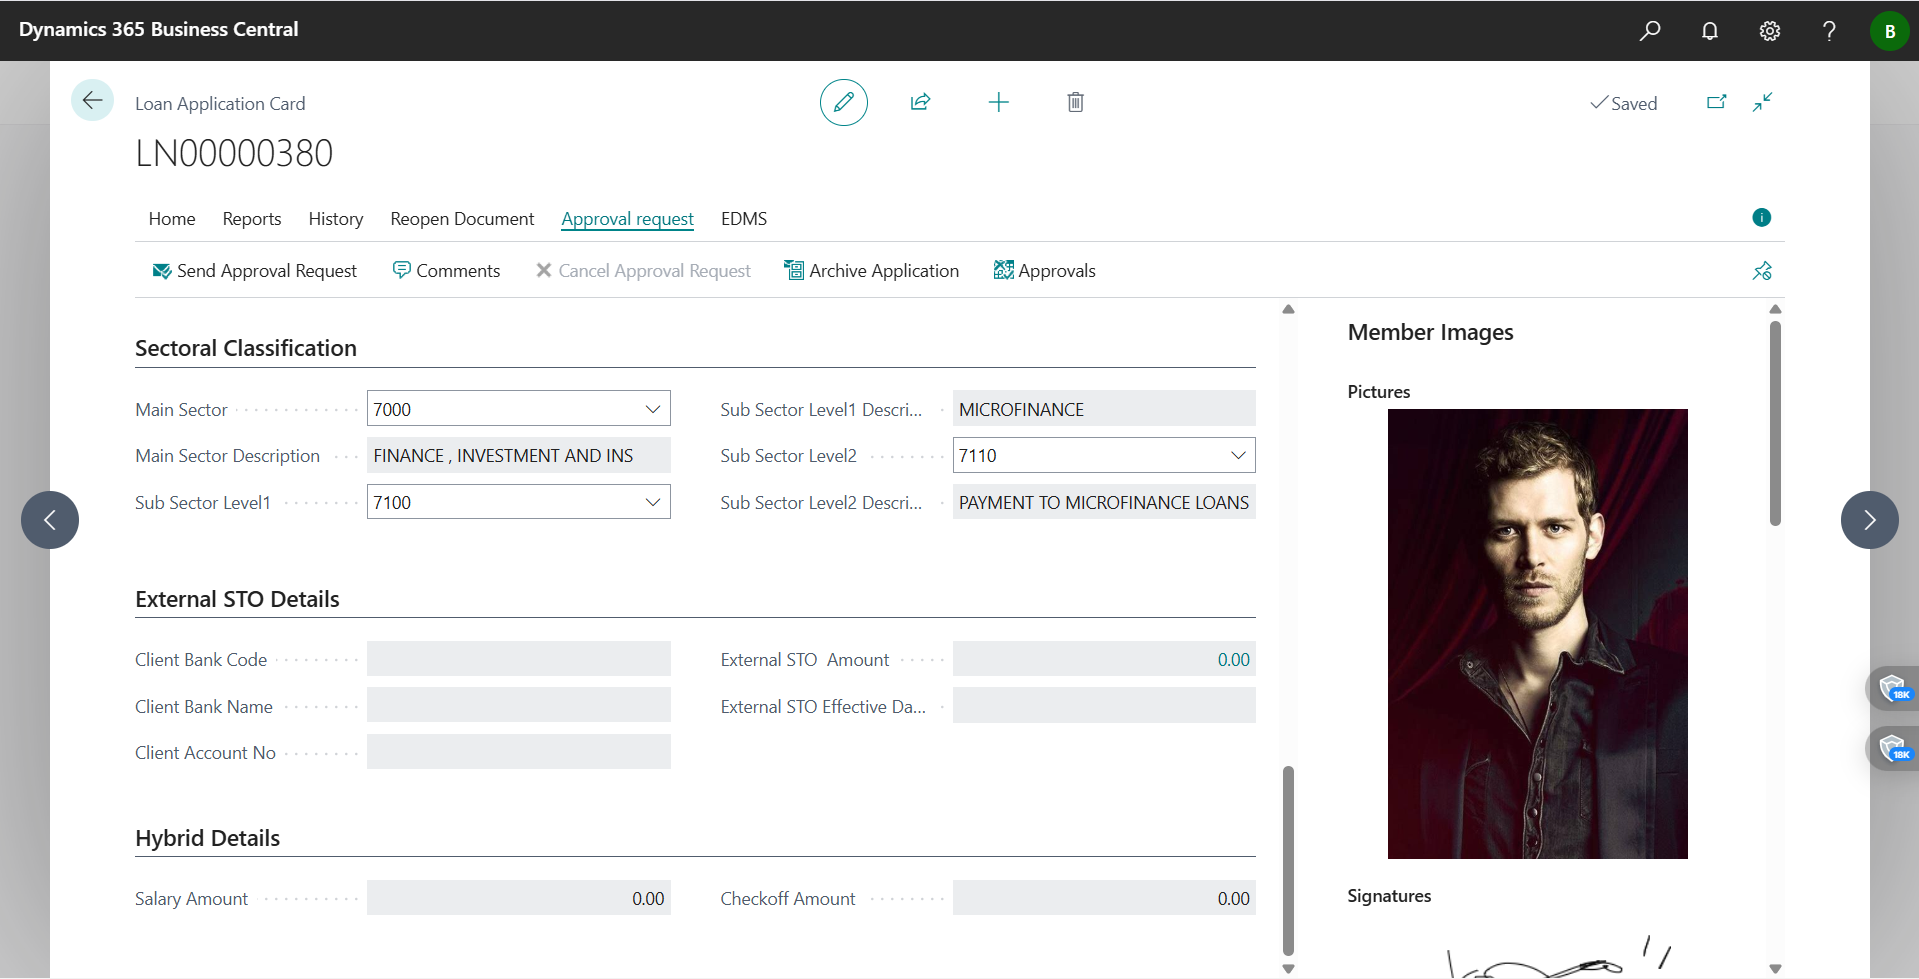Open the Main Sector dropdown
The image size is (1919, 979).
pyautogui.click(x=653, y=408)
